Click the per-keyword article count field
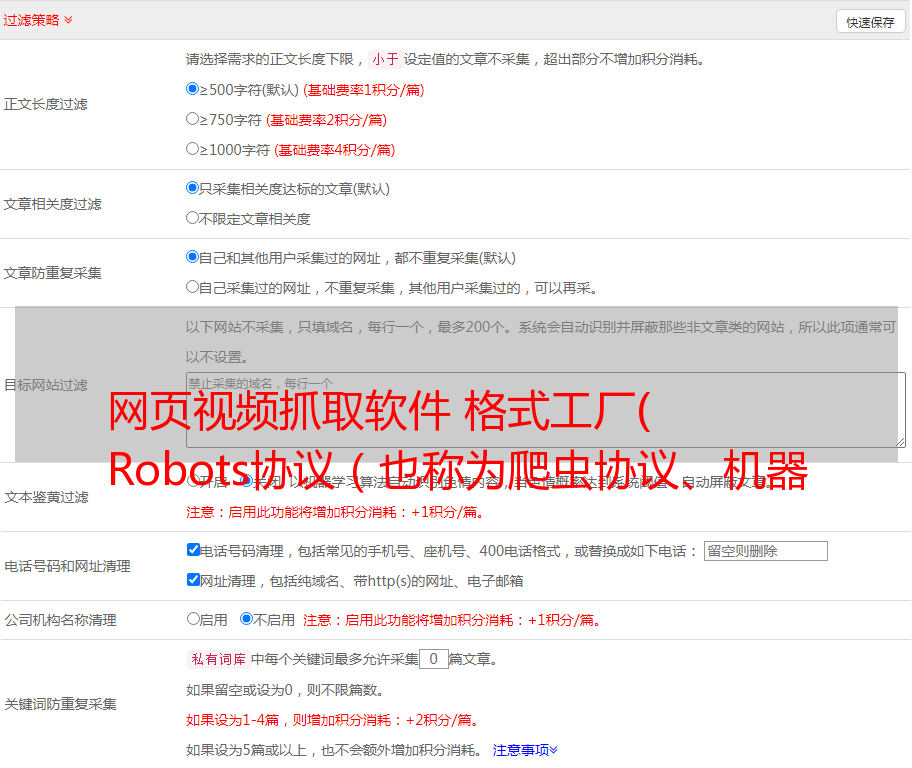 pos(433,659)
